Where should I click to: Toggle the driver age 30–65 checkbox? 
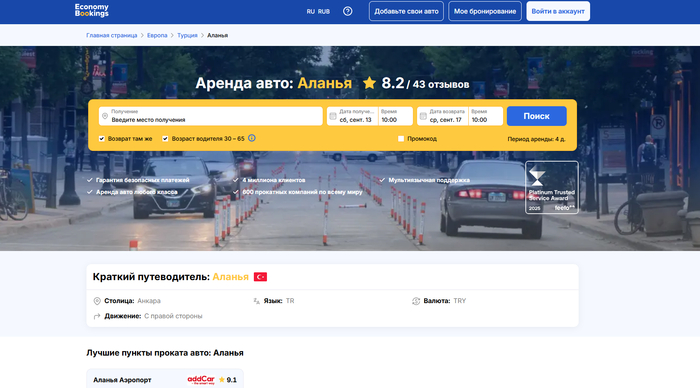point(165,139)
